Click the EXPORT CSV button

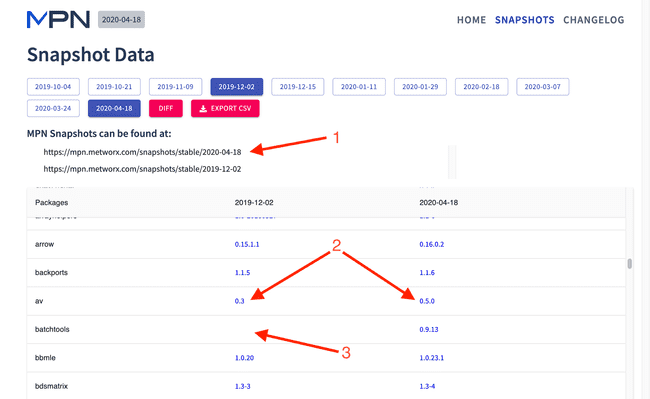click(225, 108)
